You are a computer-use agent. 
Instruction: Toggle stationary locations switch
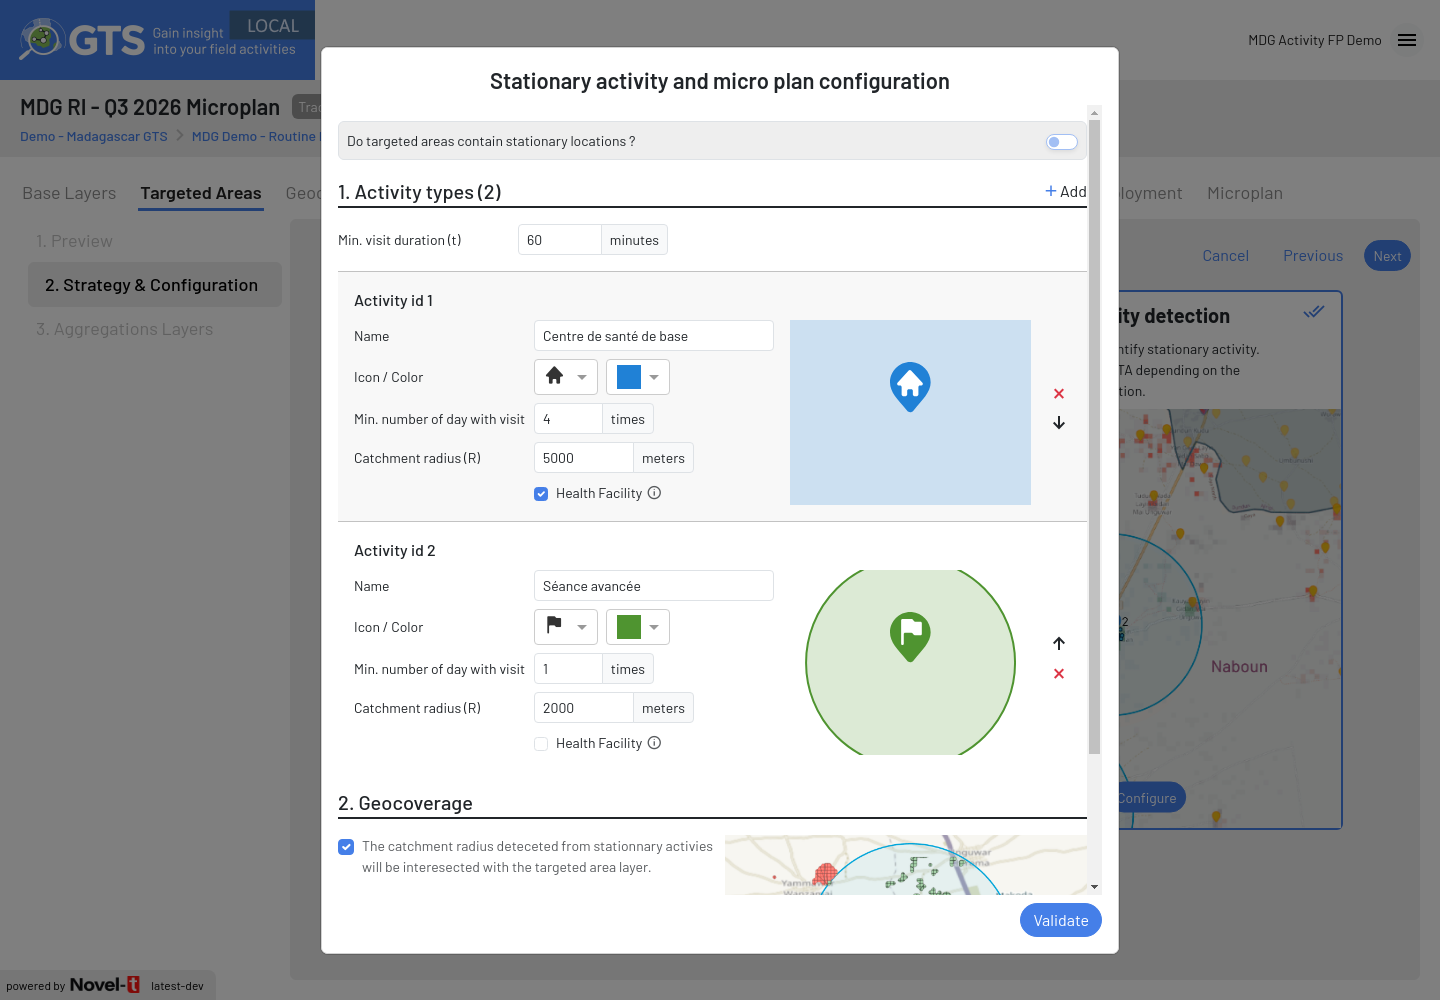[1062, 142]
